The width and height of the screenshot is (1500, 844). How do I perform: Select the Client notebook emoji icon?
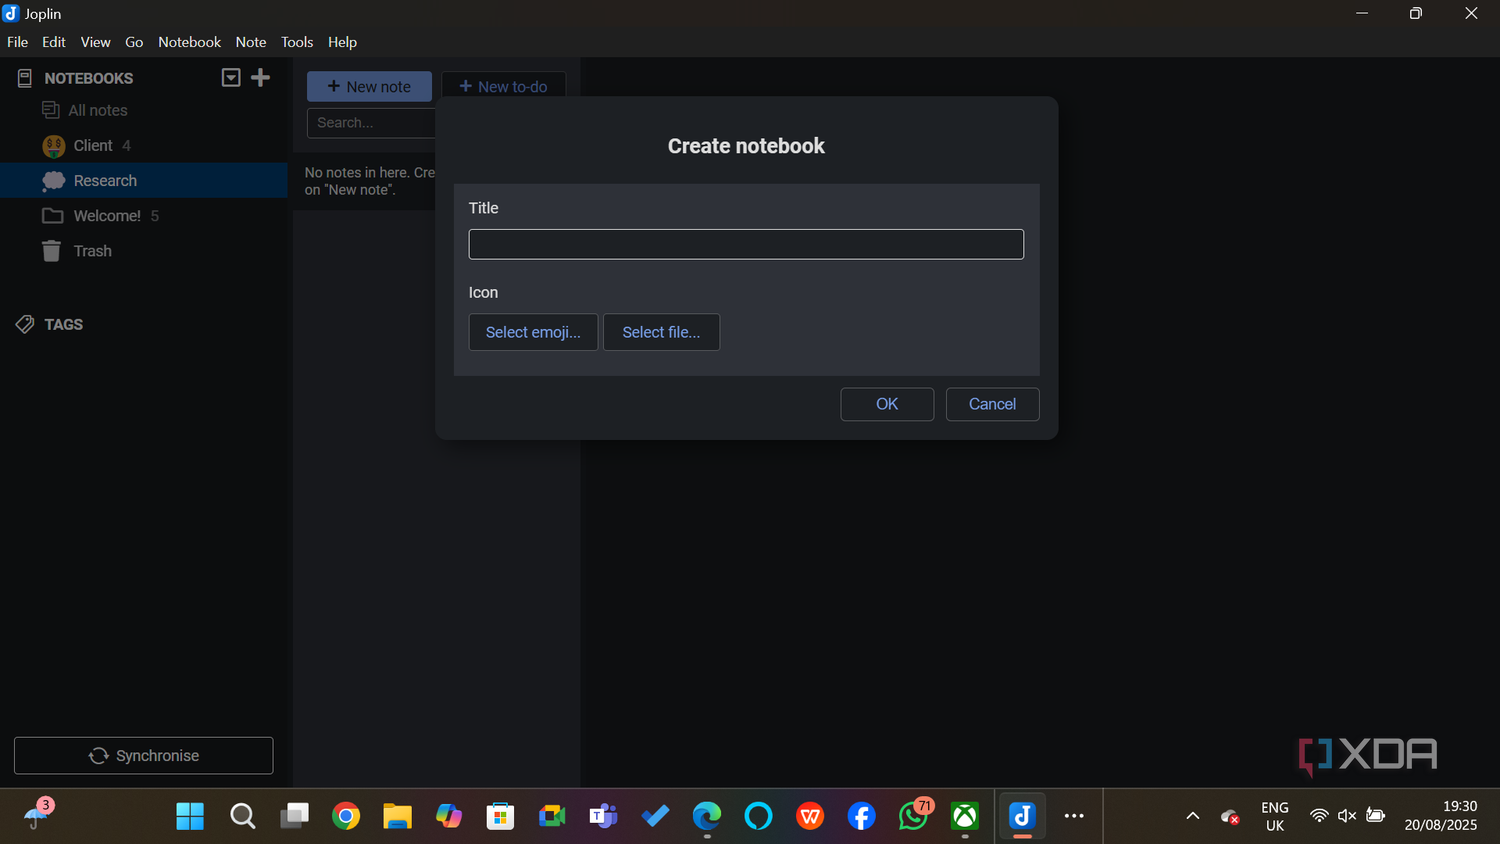pyautogui.click(x=54, y=146)
